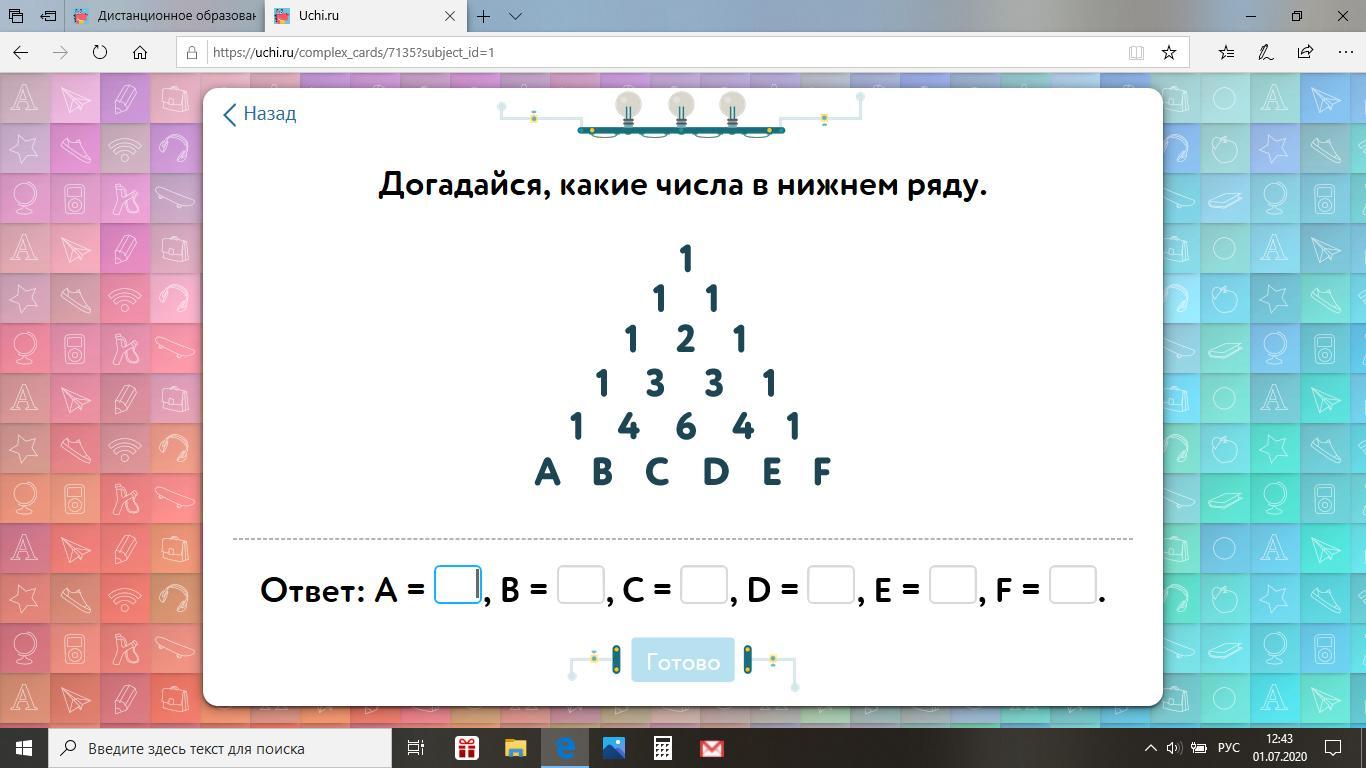Minimize the browser window
This screenshot has width=1366, height=768.
(x=1250, y=16)
